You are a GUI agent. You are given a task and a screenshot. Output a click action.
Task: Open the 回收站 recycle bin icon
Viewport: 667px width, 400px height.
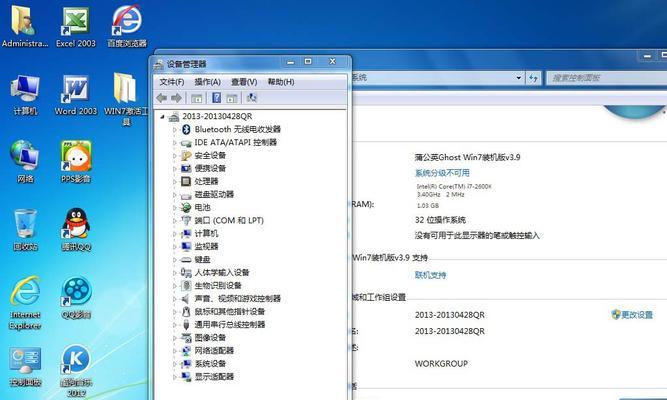pos(25,230)
